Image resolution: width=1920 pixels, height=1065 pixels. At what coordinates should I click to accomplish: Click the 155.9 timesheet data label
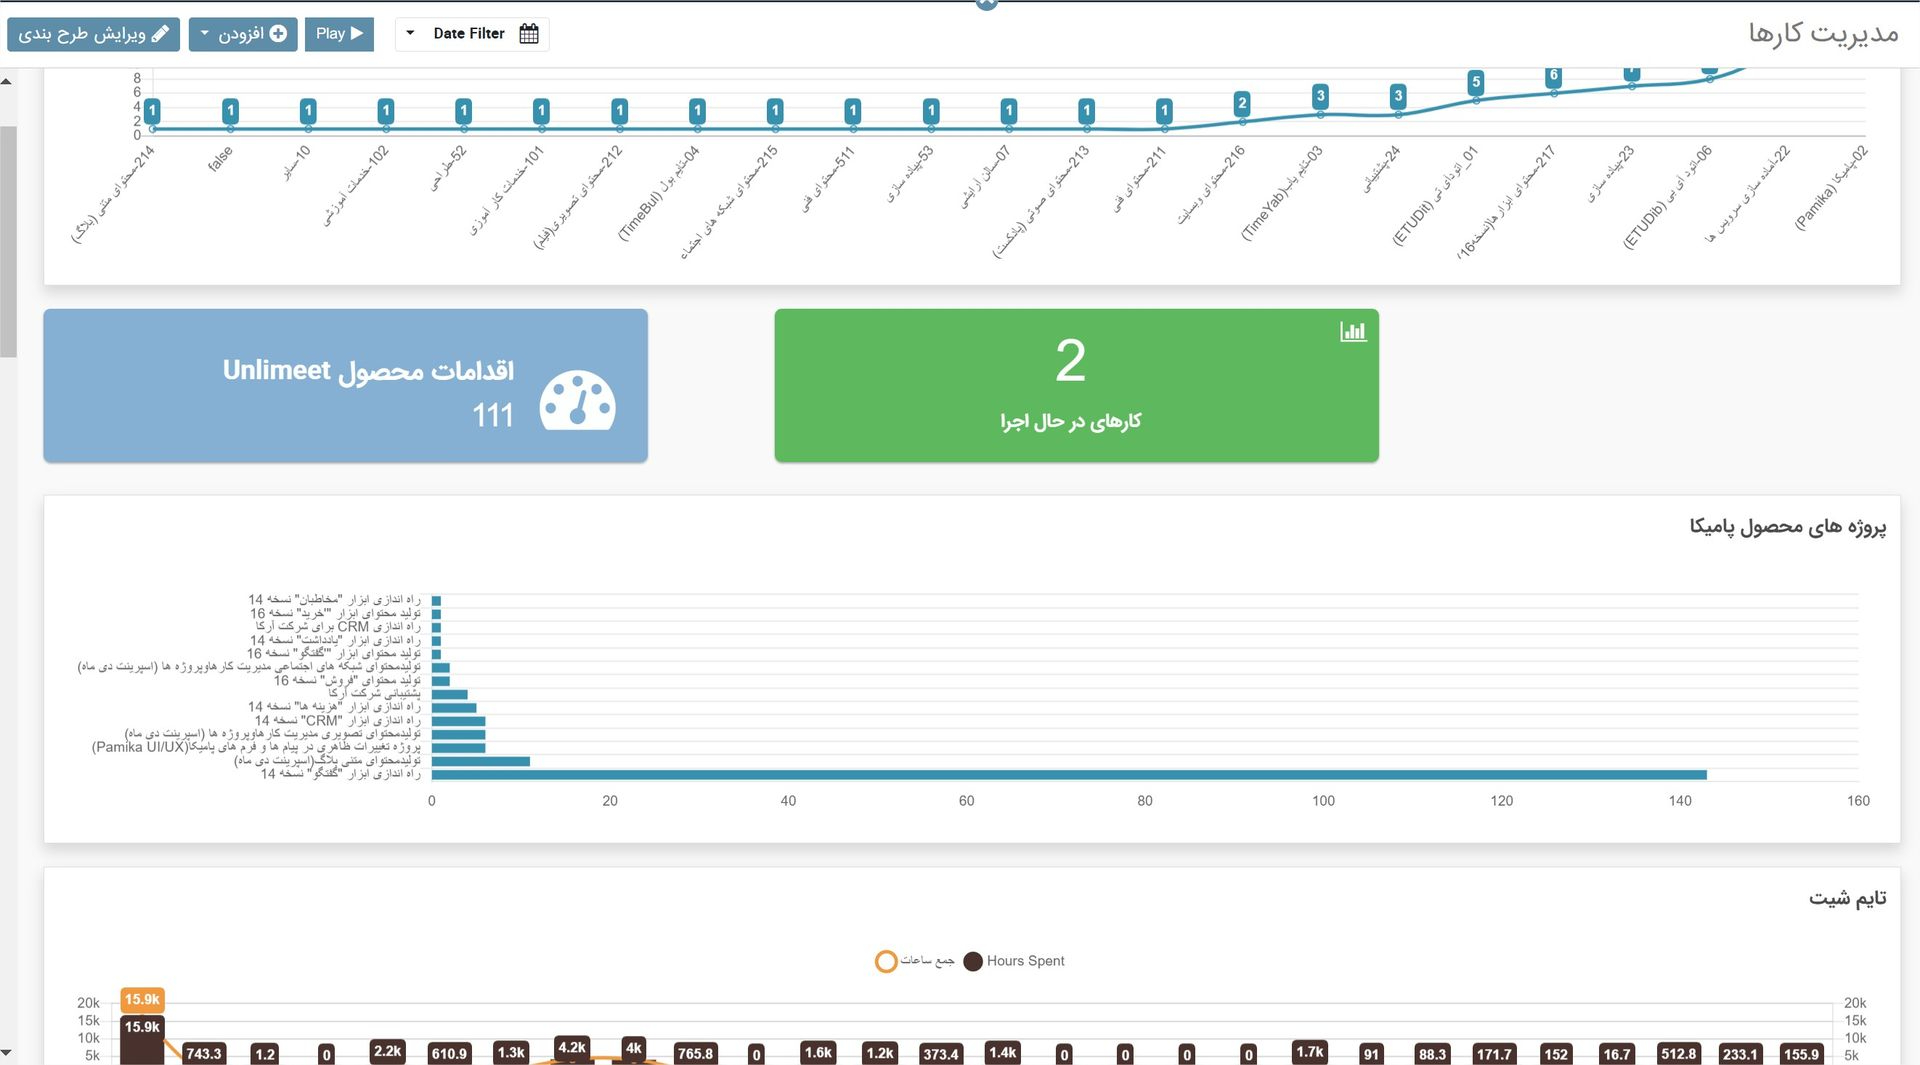pos(1801,1054)
